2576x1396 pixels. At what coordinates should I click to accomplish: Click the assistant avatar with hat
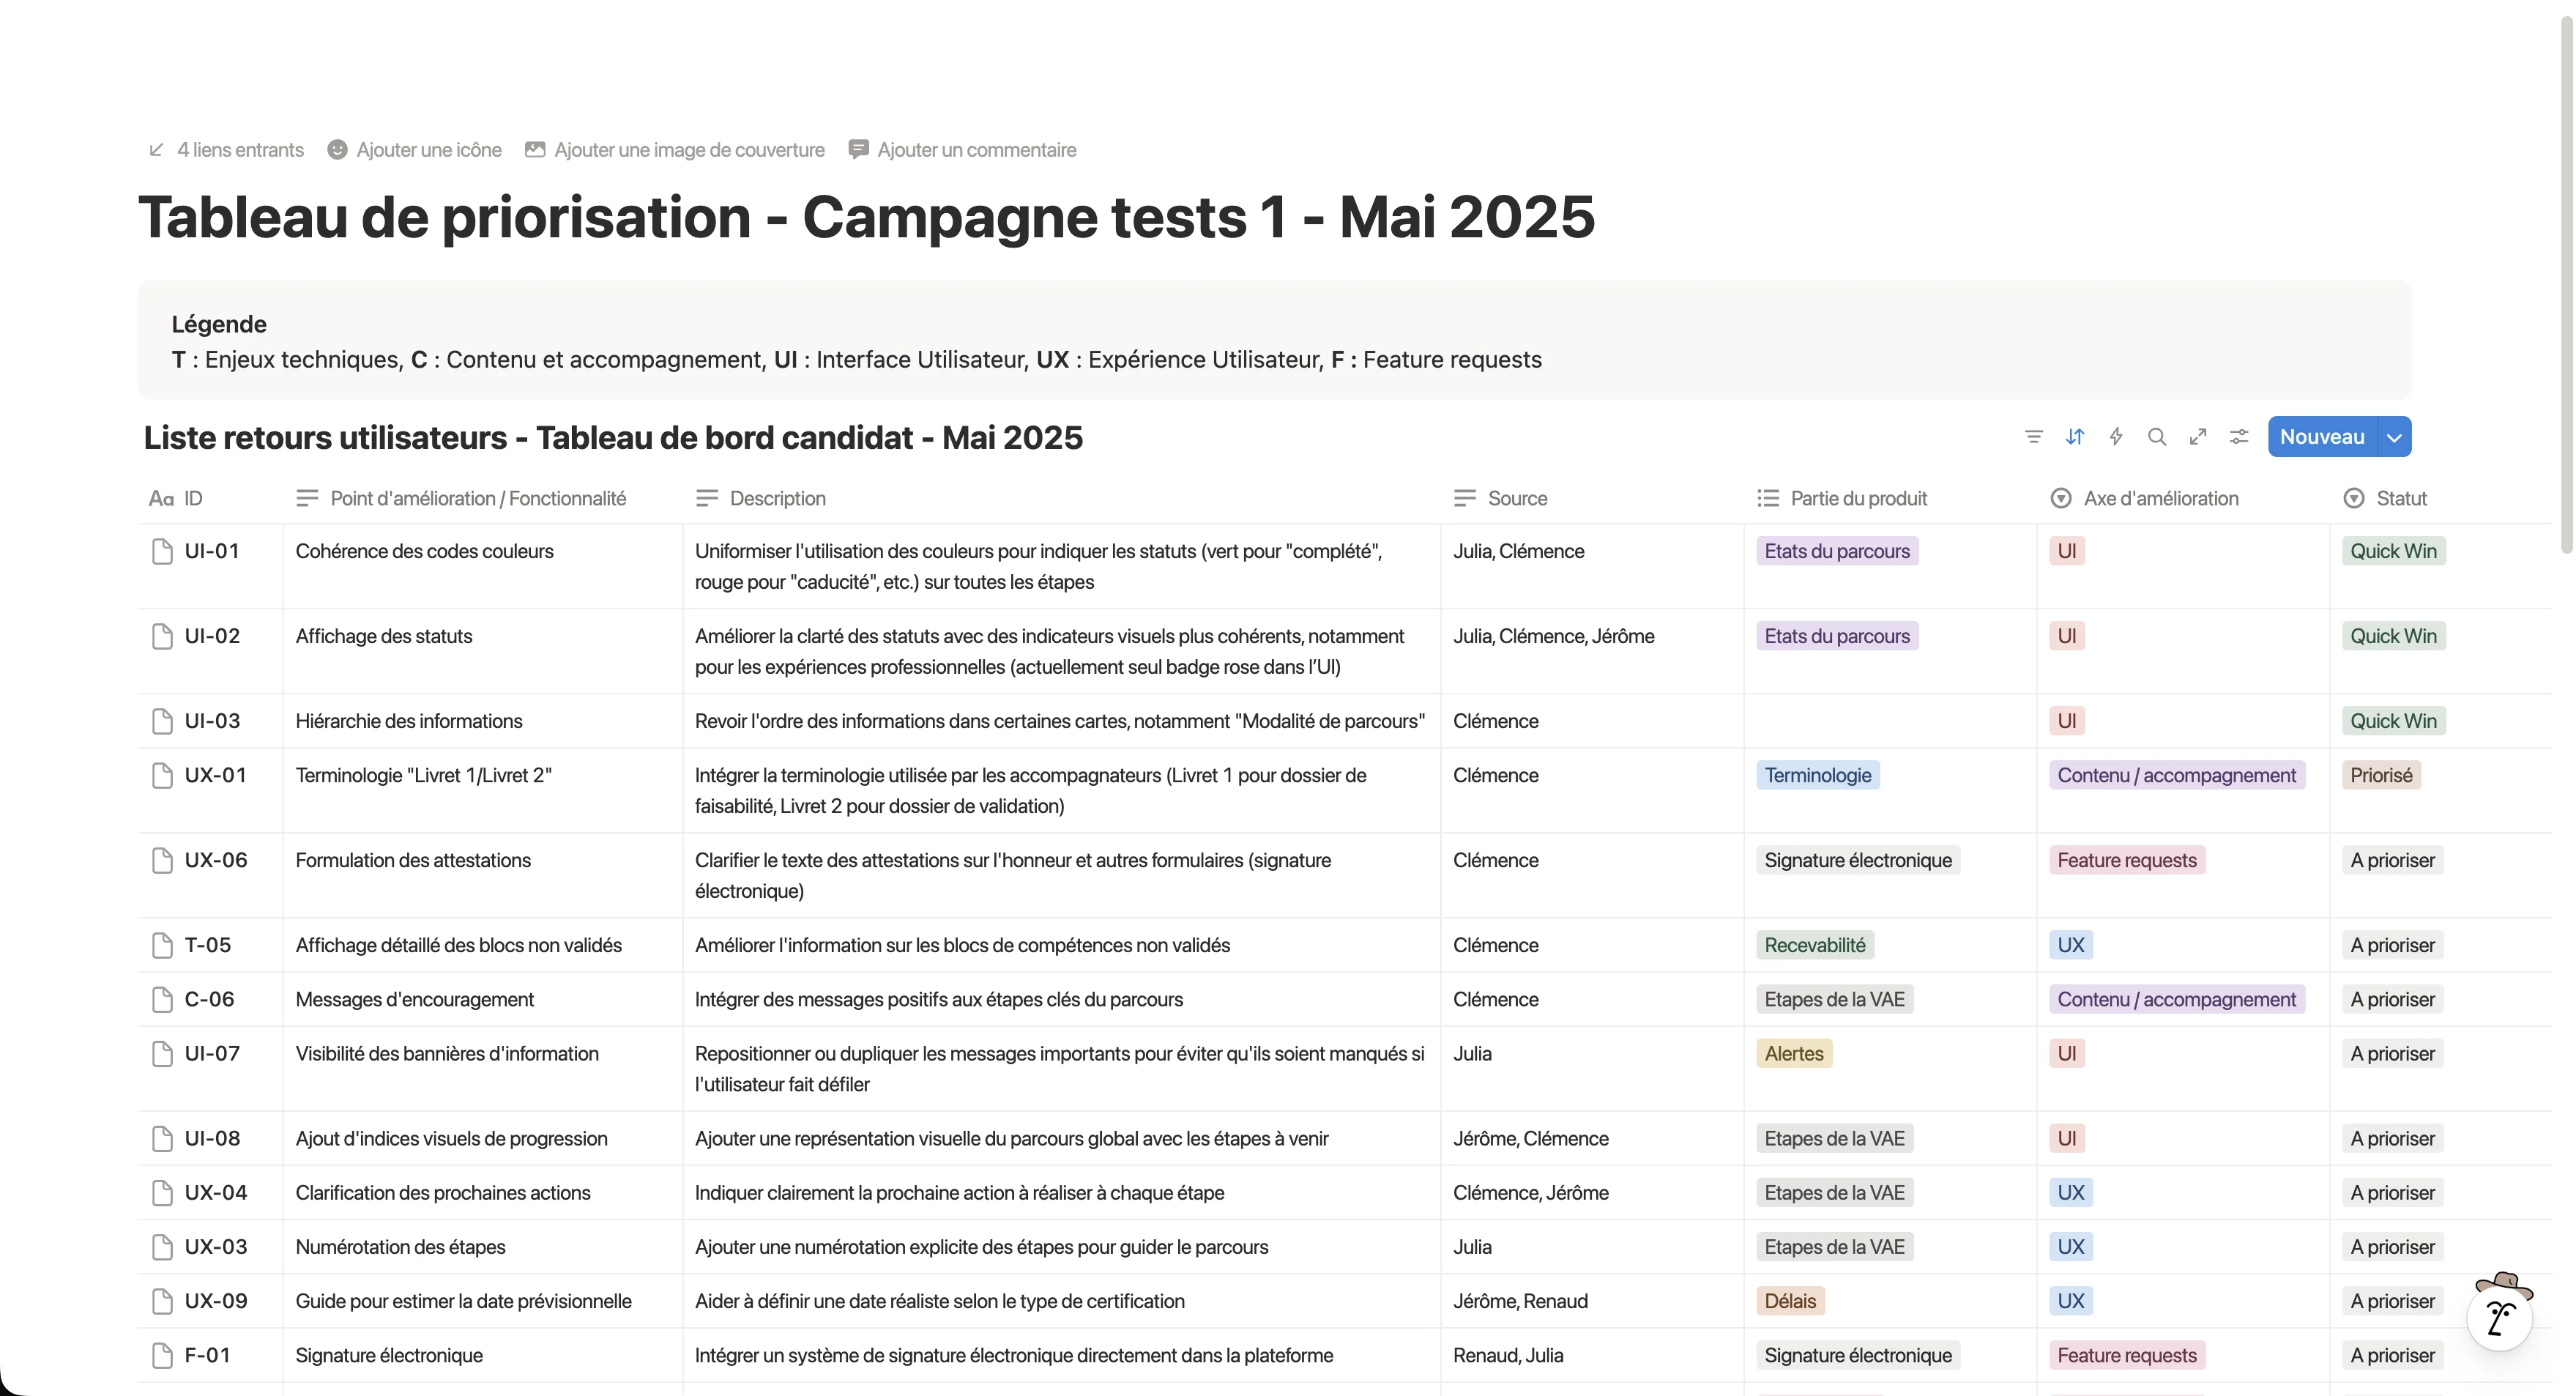tap(2500, 1313)
